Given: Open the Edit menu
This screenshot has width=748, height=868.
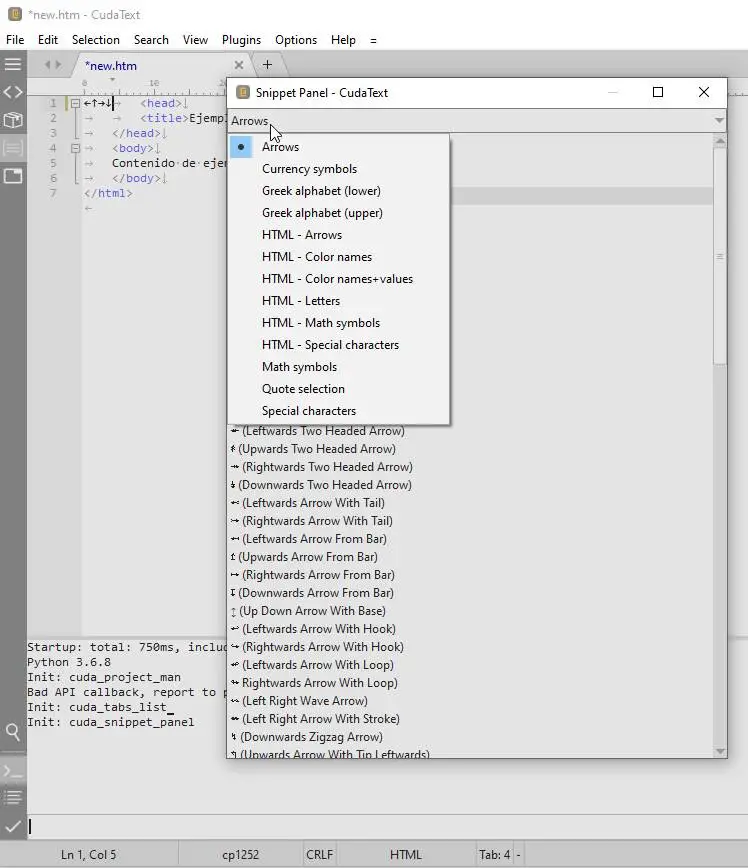Looking at the screenshot, I should click(48, 40).
